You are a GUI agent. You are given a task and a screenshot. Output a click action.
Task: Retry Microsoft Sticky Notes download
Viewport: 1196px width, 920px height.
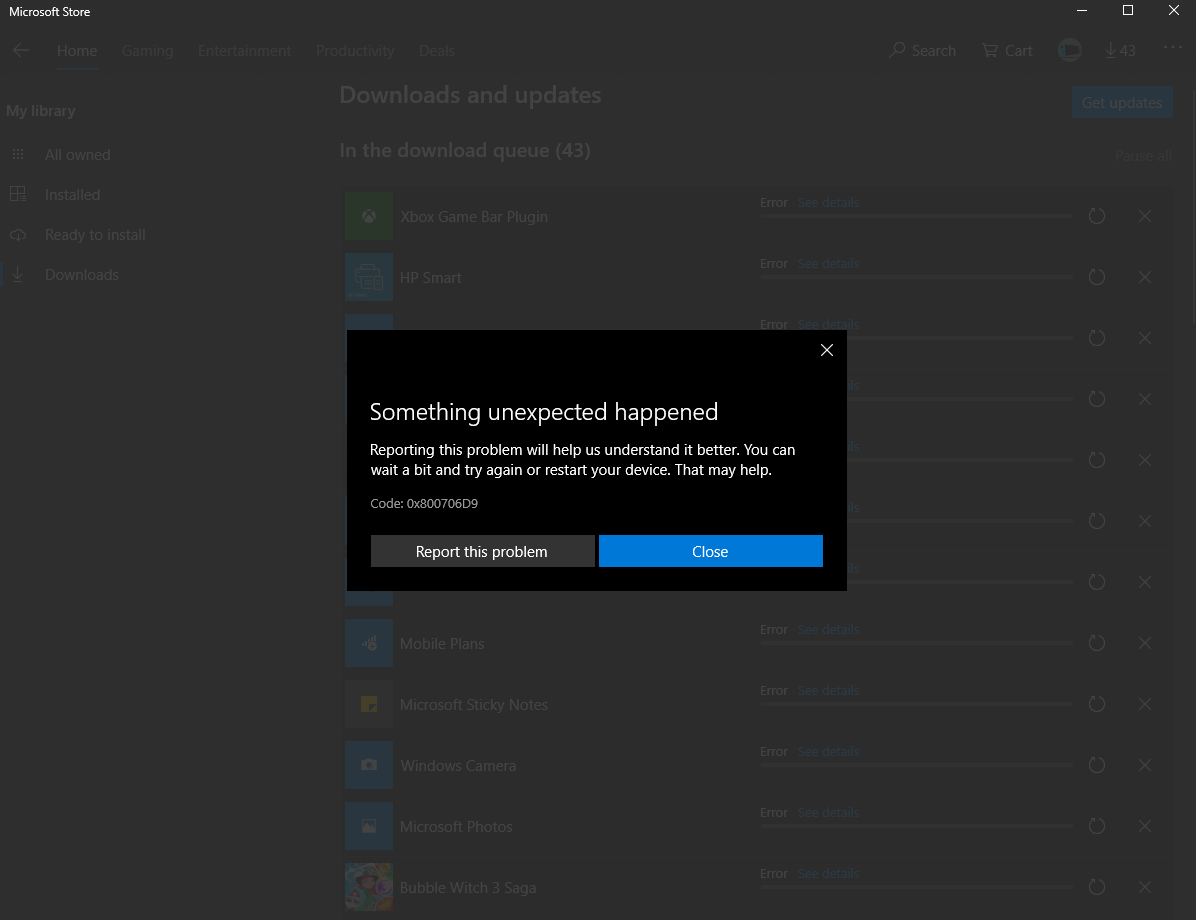(1097, 704)
